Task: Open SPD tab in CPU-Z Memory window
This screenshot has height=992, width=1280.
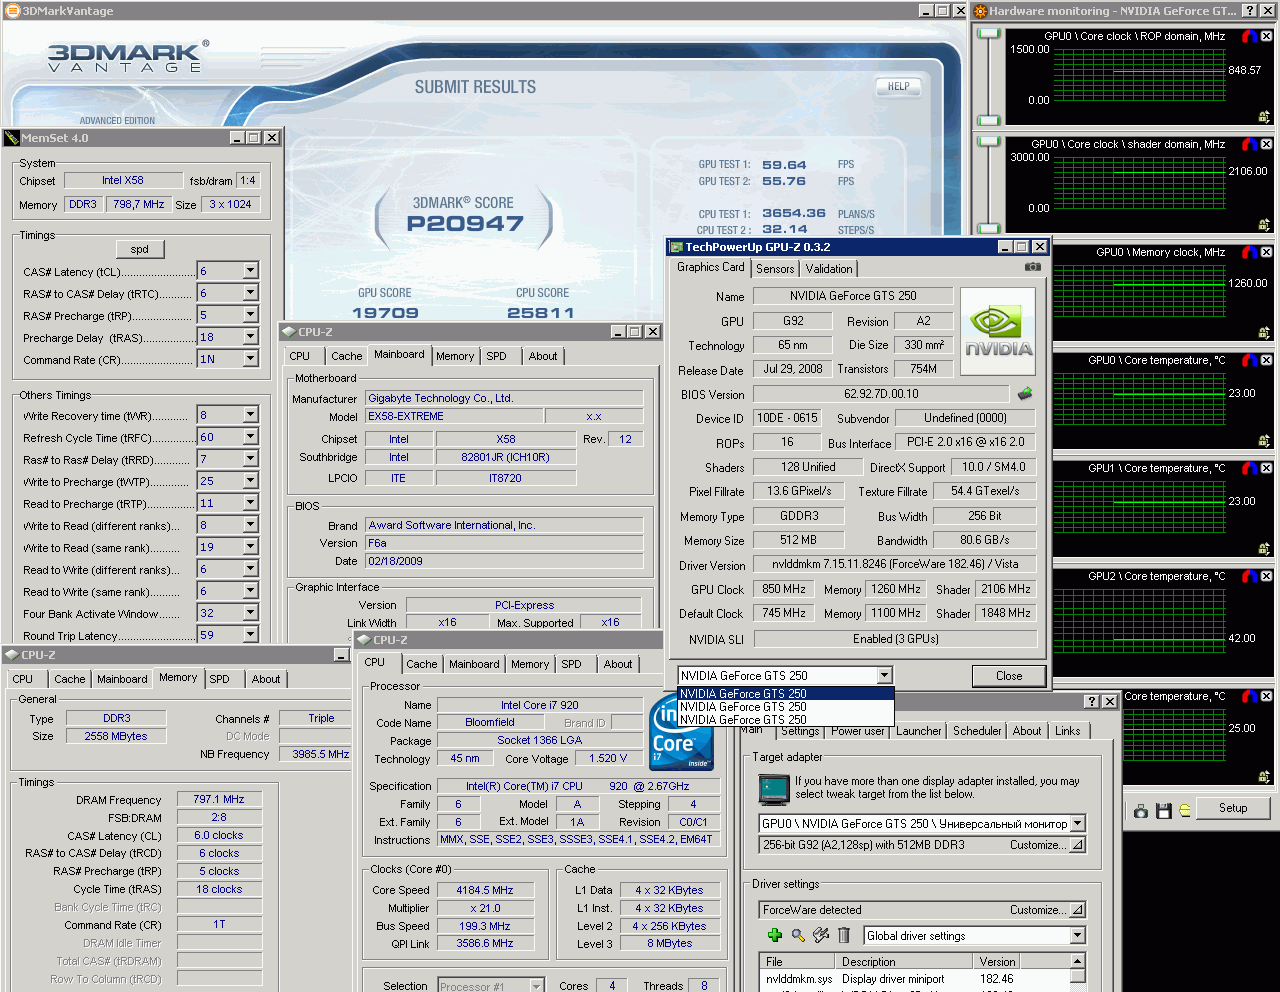Action: pos(219,679)
